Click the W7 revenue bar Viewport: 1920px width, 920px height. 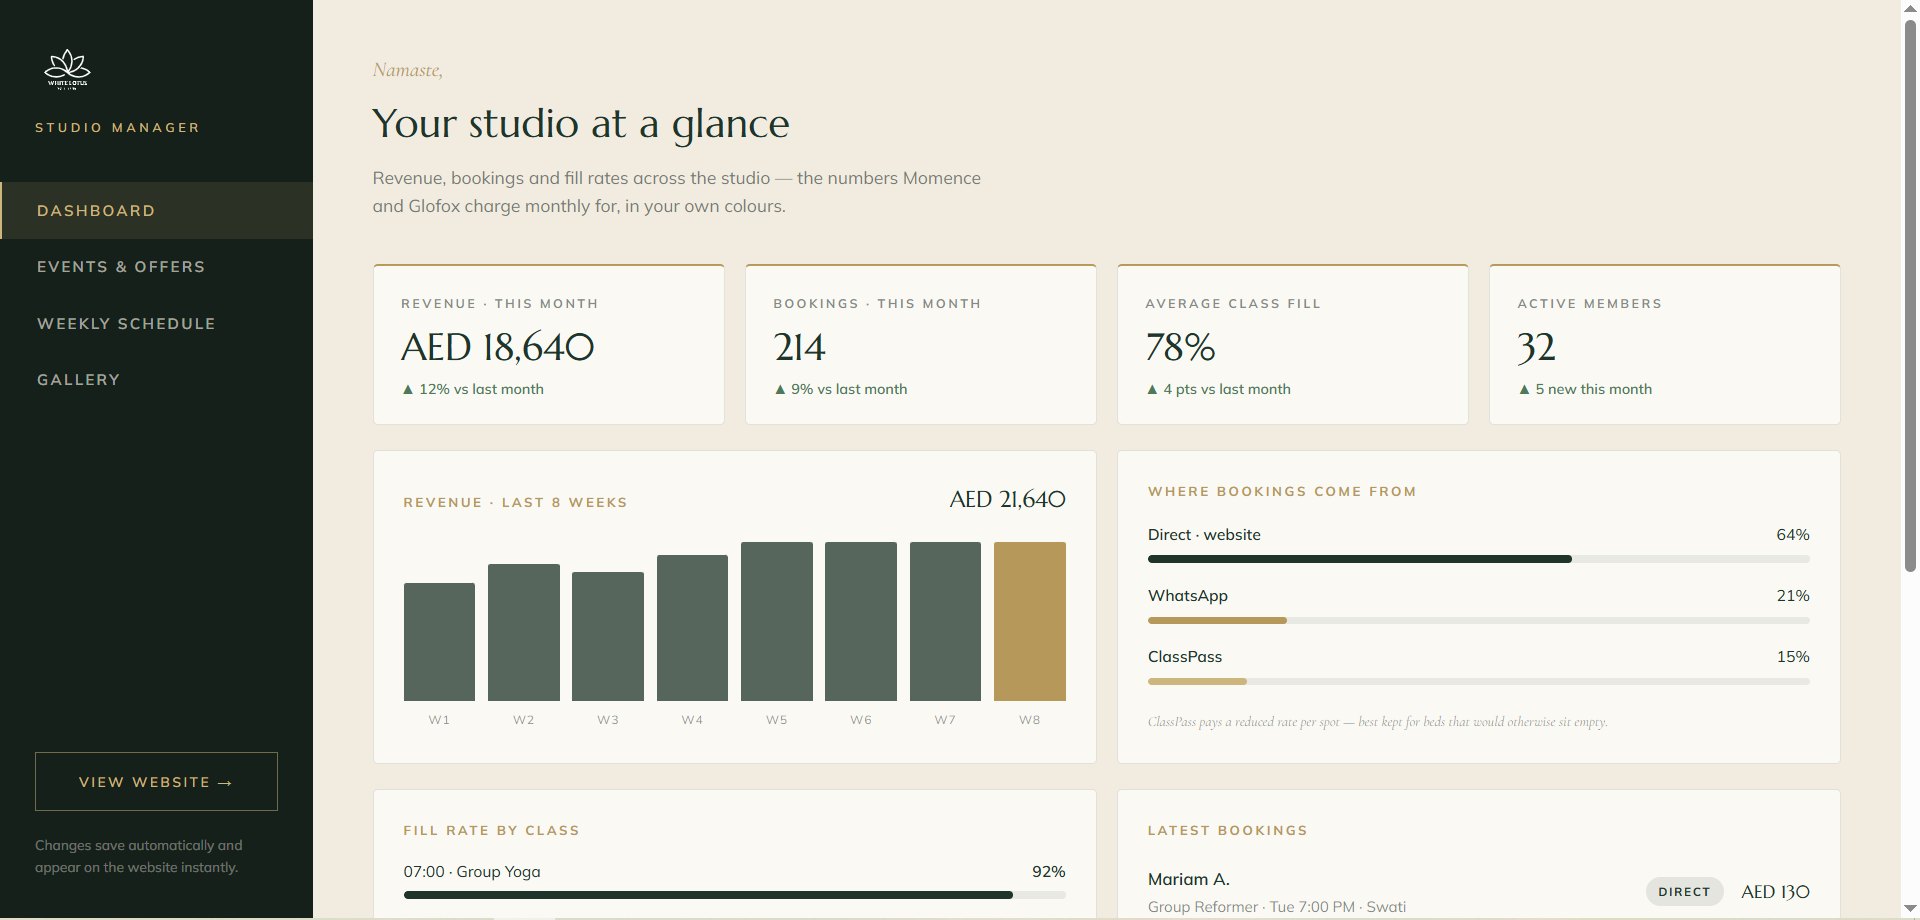coord(945,621)
